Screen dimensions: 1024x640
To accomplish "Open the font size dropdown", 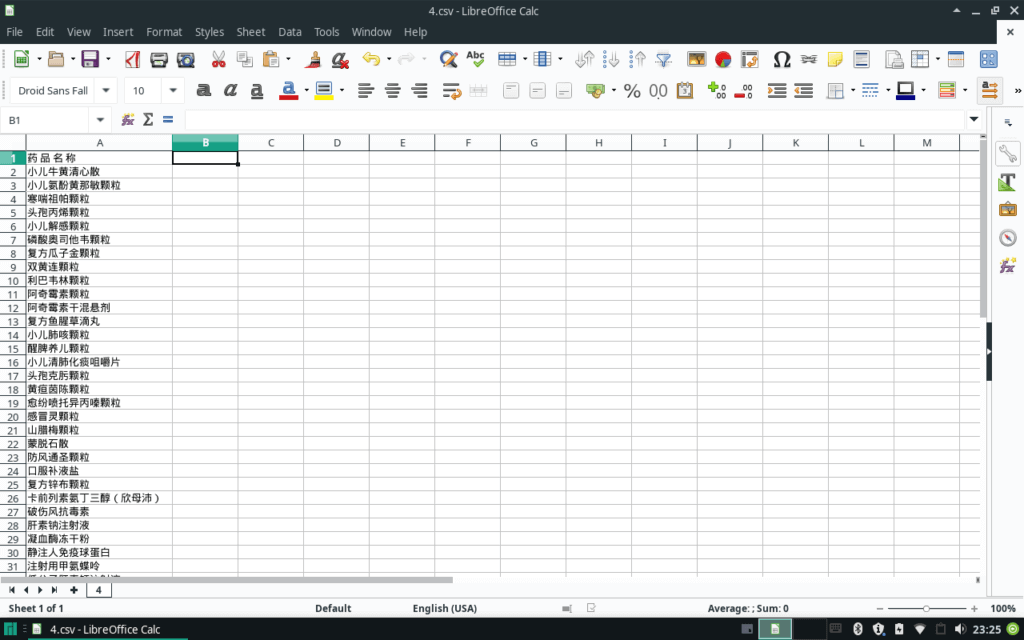I will click(172, 91).
